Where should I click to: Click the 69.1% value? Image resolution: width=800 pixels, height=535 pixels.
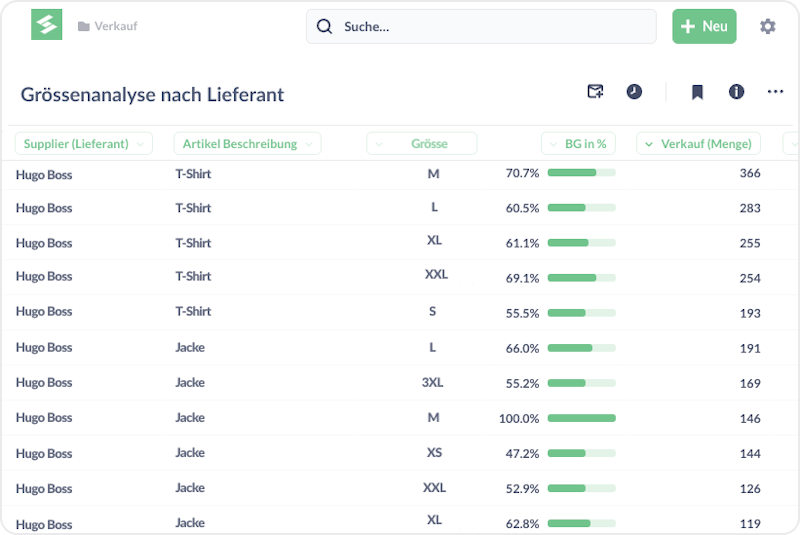pyautogui.click(x=522, y=278)
